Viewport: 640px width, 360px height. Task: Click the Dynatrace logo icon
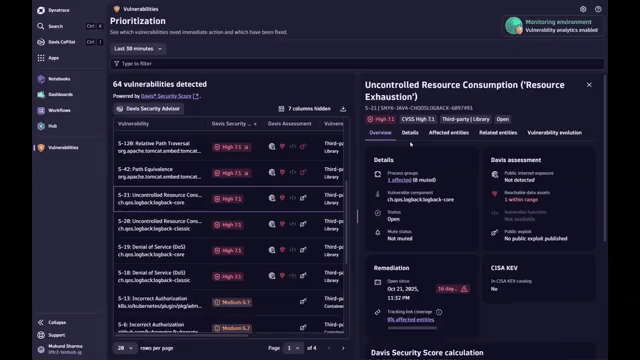tap(41, 10)
